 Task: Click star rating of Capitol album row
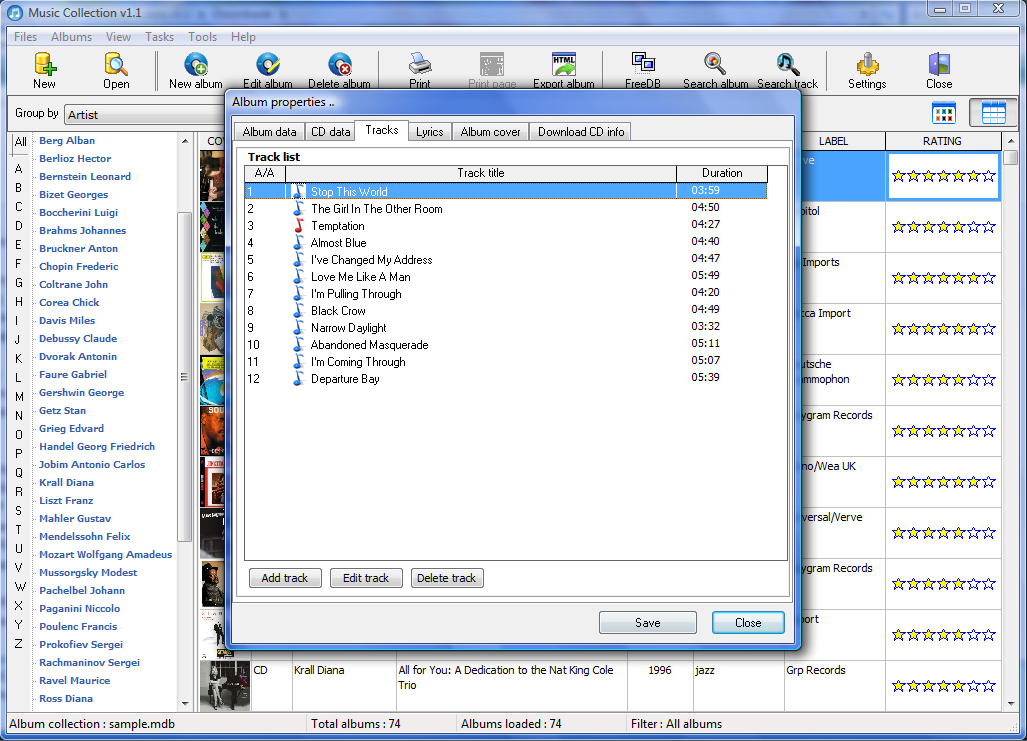[x=943, y=227]
